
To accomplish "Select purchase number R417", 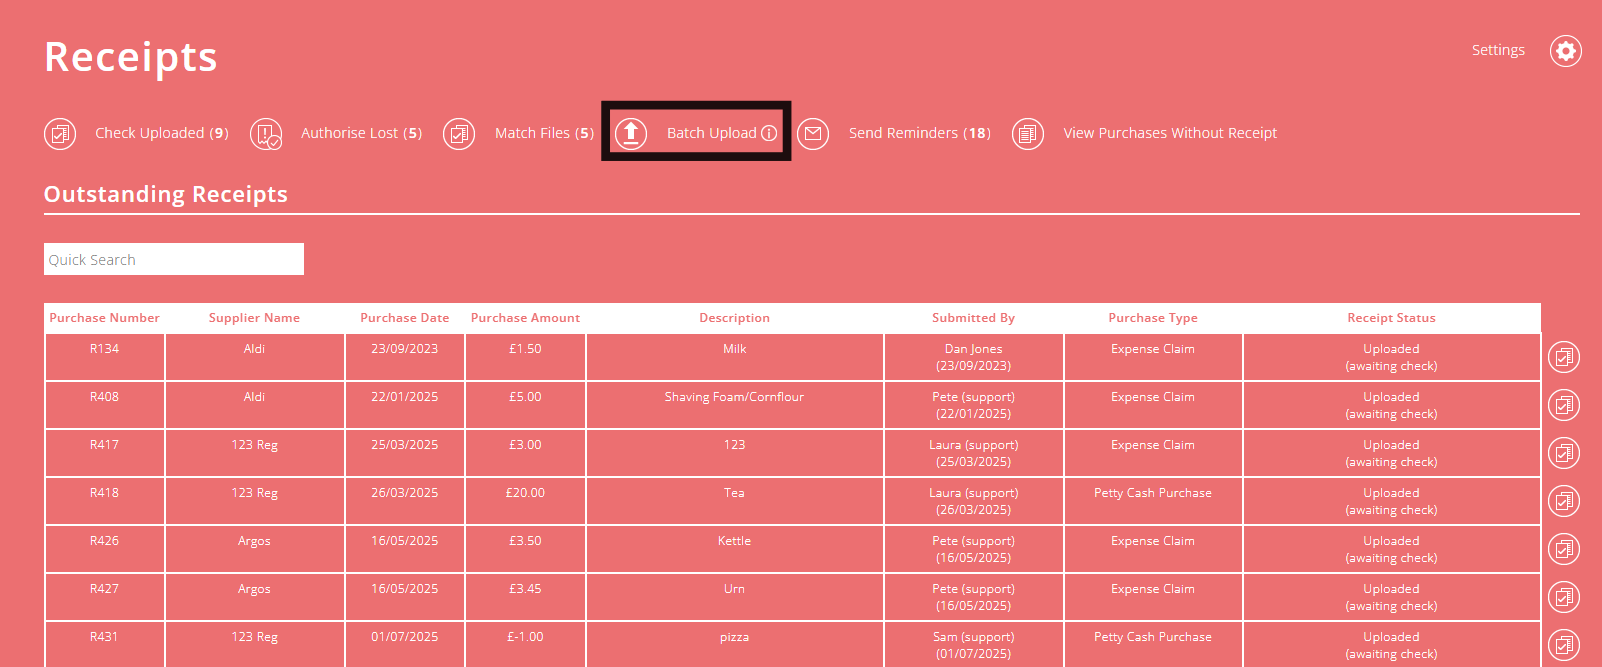I will (104, 445).
